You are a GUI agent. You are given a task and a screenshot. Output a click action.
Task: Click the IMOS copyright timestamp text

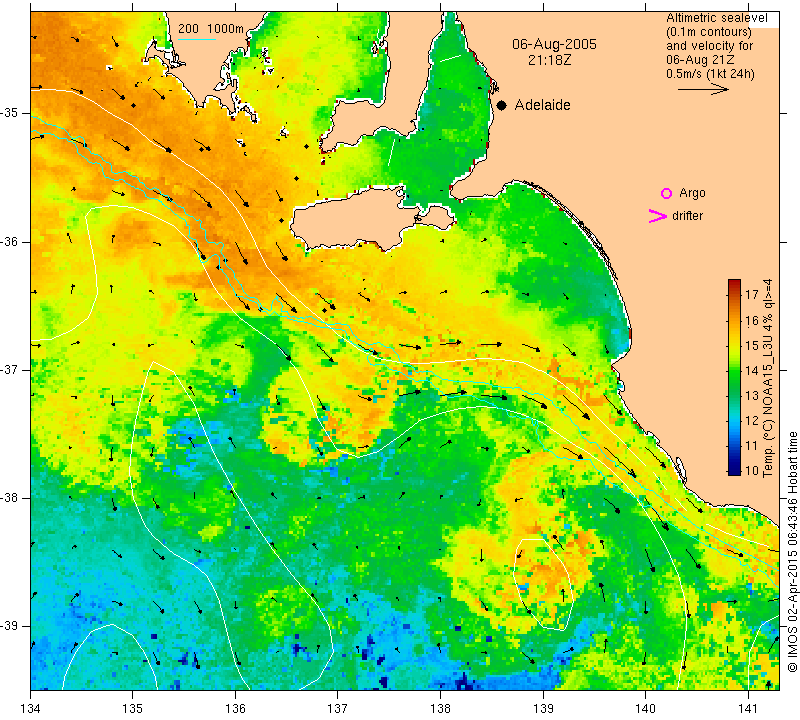click(x=792, y=552)
